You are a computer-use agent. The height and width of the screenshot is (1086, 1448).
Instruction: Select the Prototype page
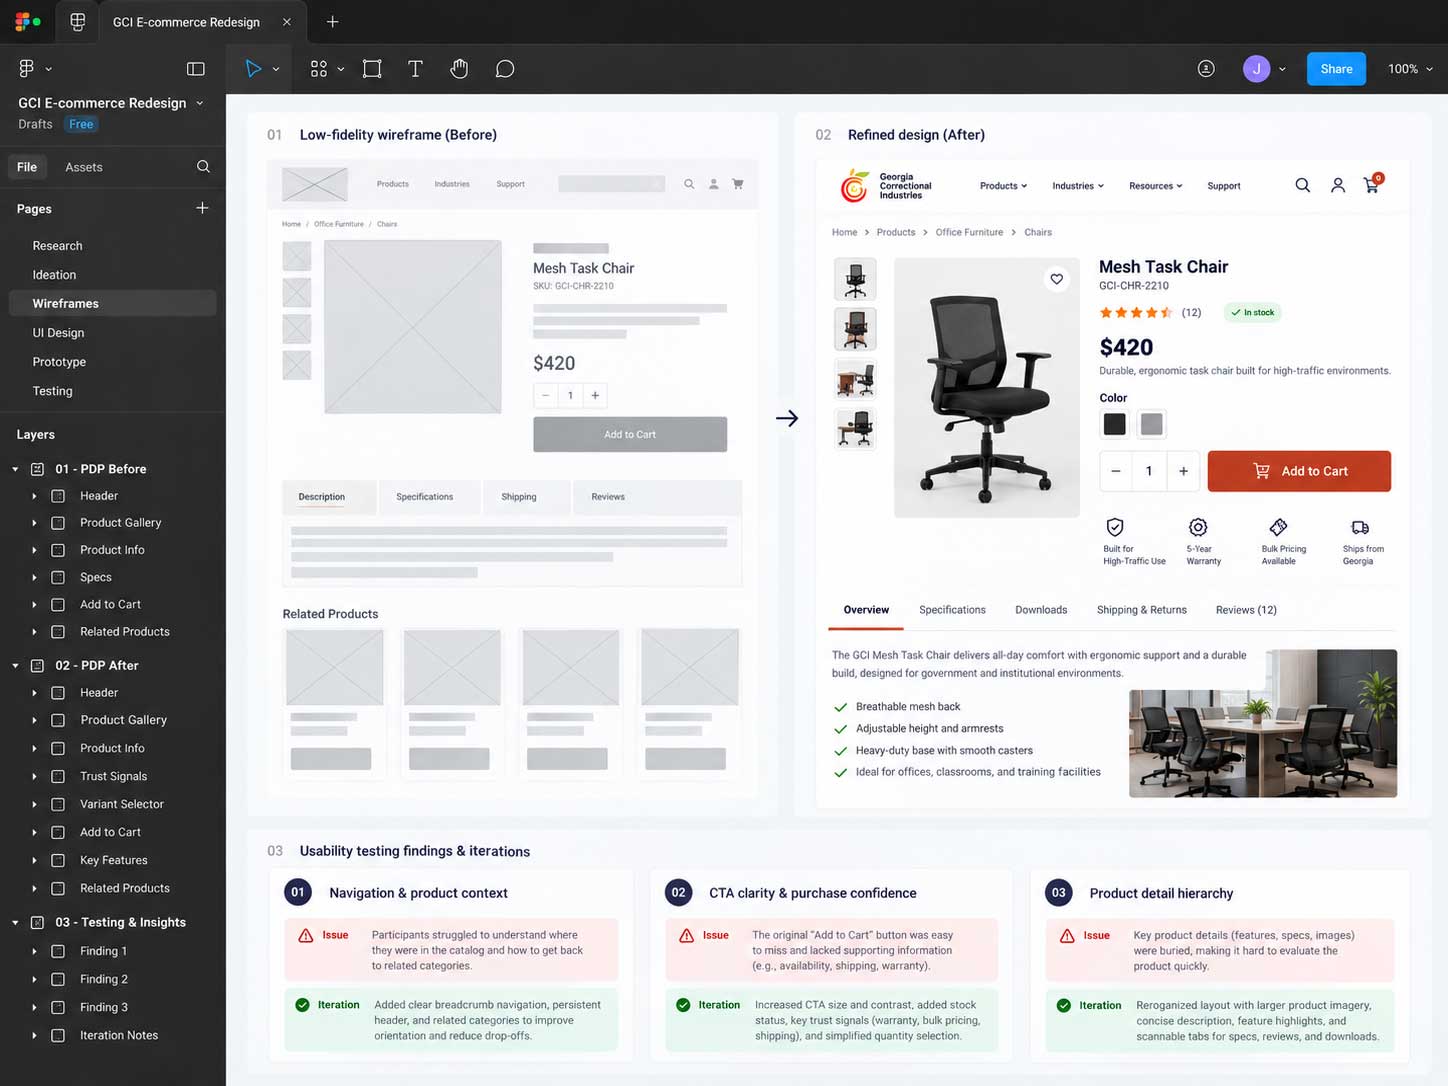coord(59,362)
